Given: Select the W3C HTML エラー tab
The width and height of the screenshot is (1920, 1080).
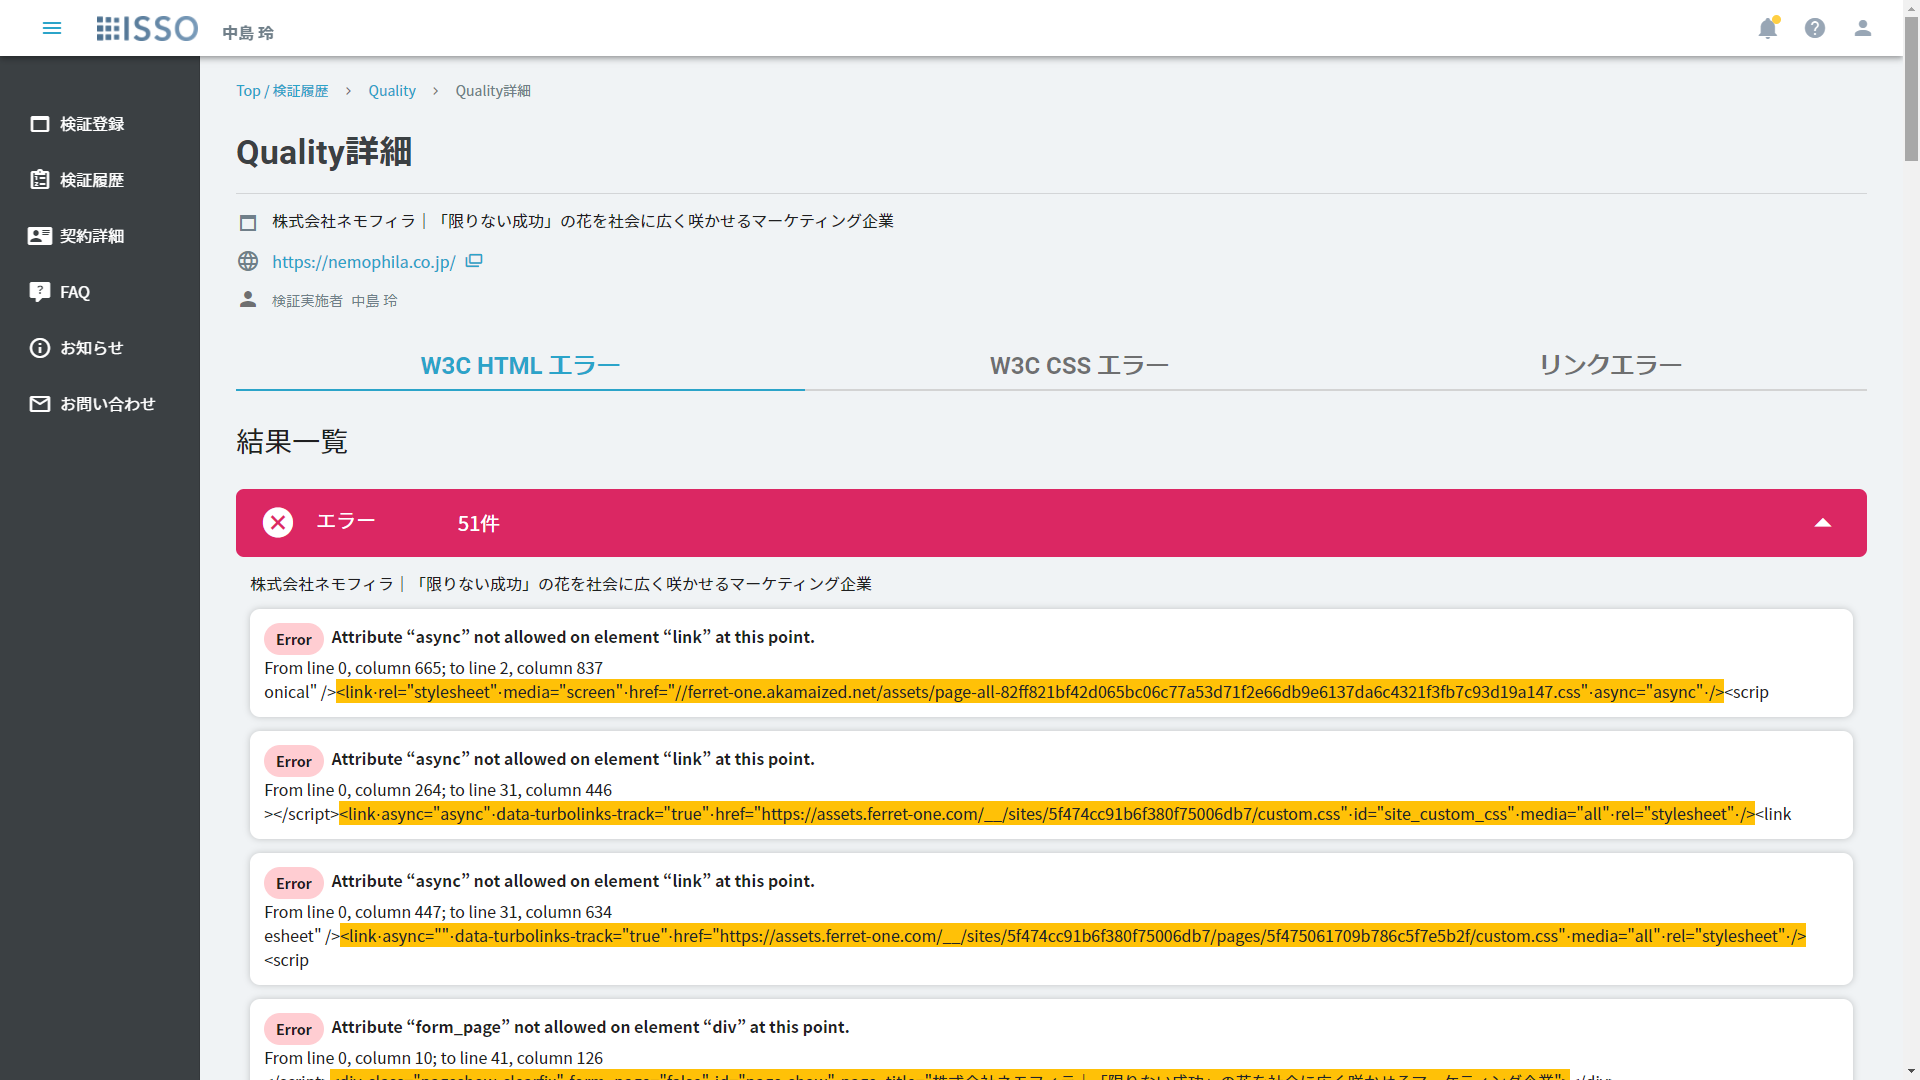Looking at the screenshot, I should coord(520,365).
